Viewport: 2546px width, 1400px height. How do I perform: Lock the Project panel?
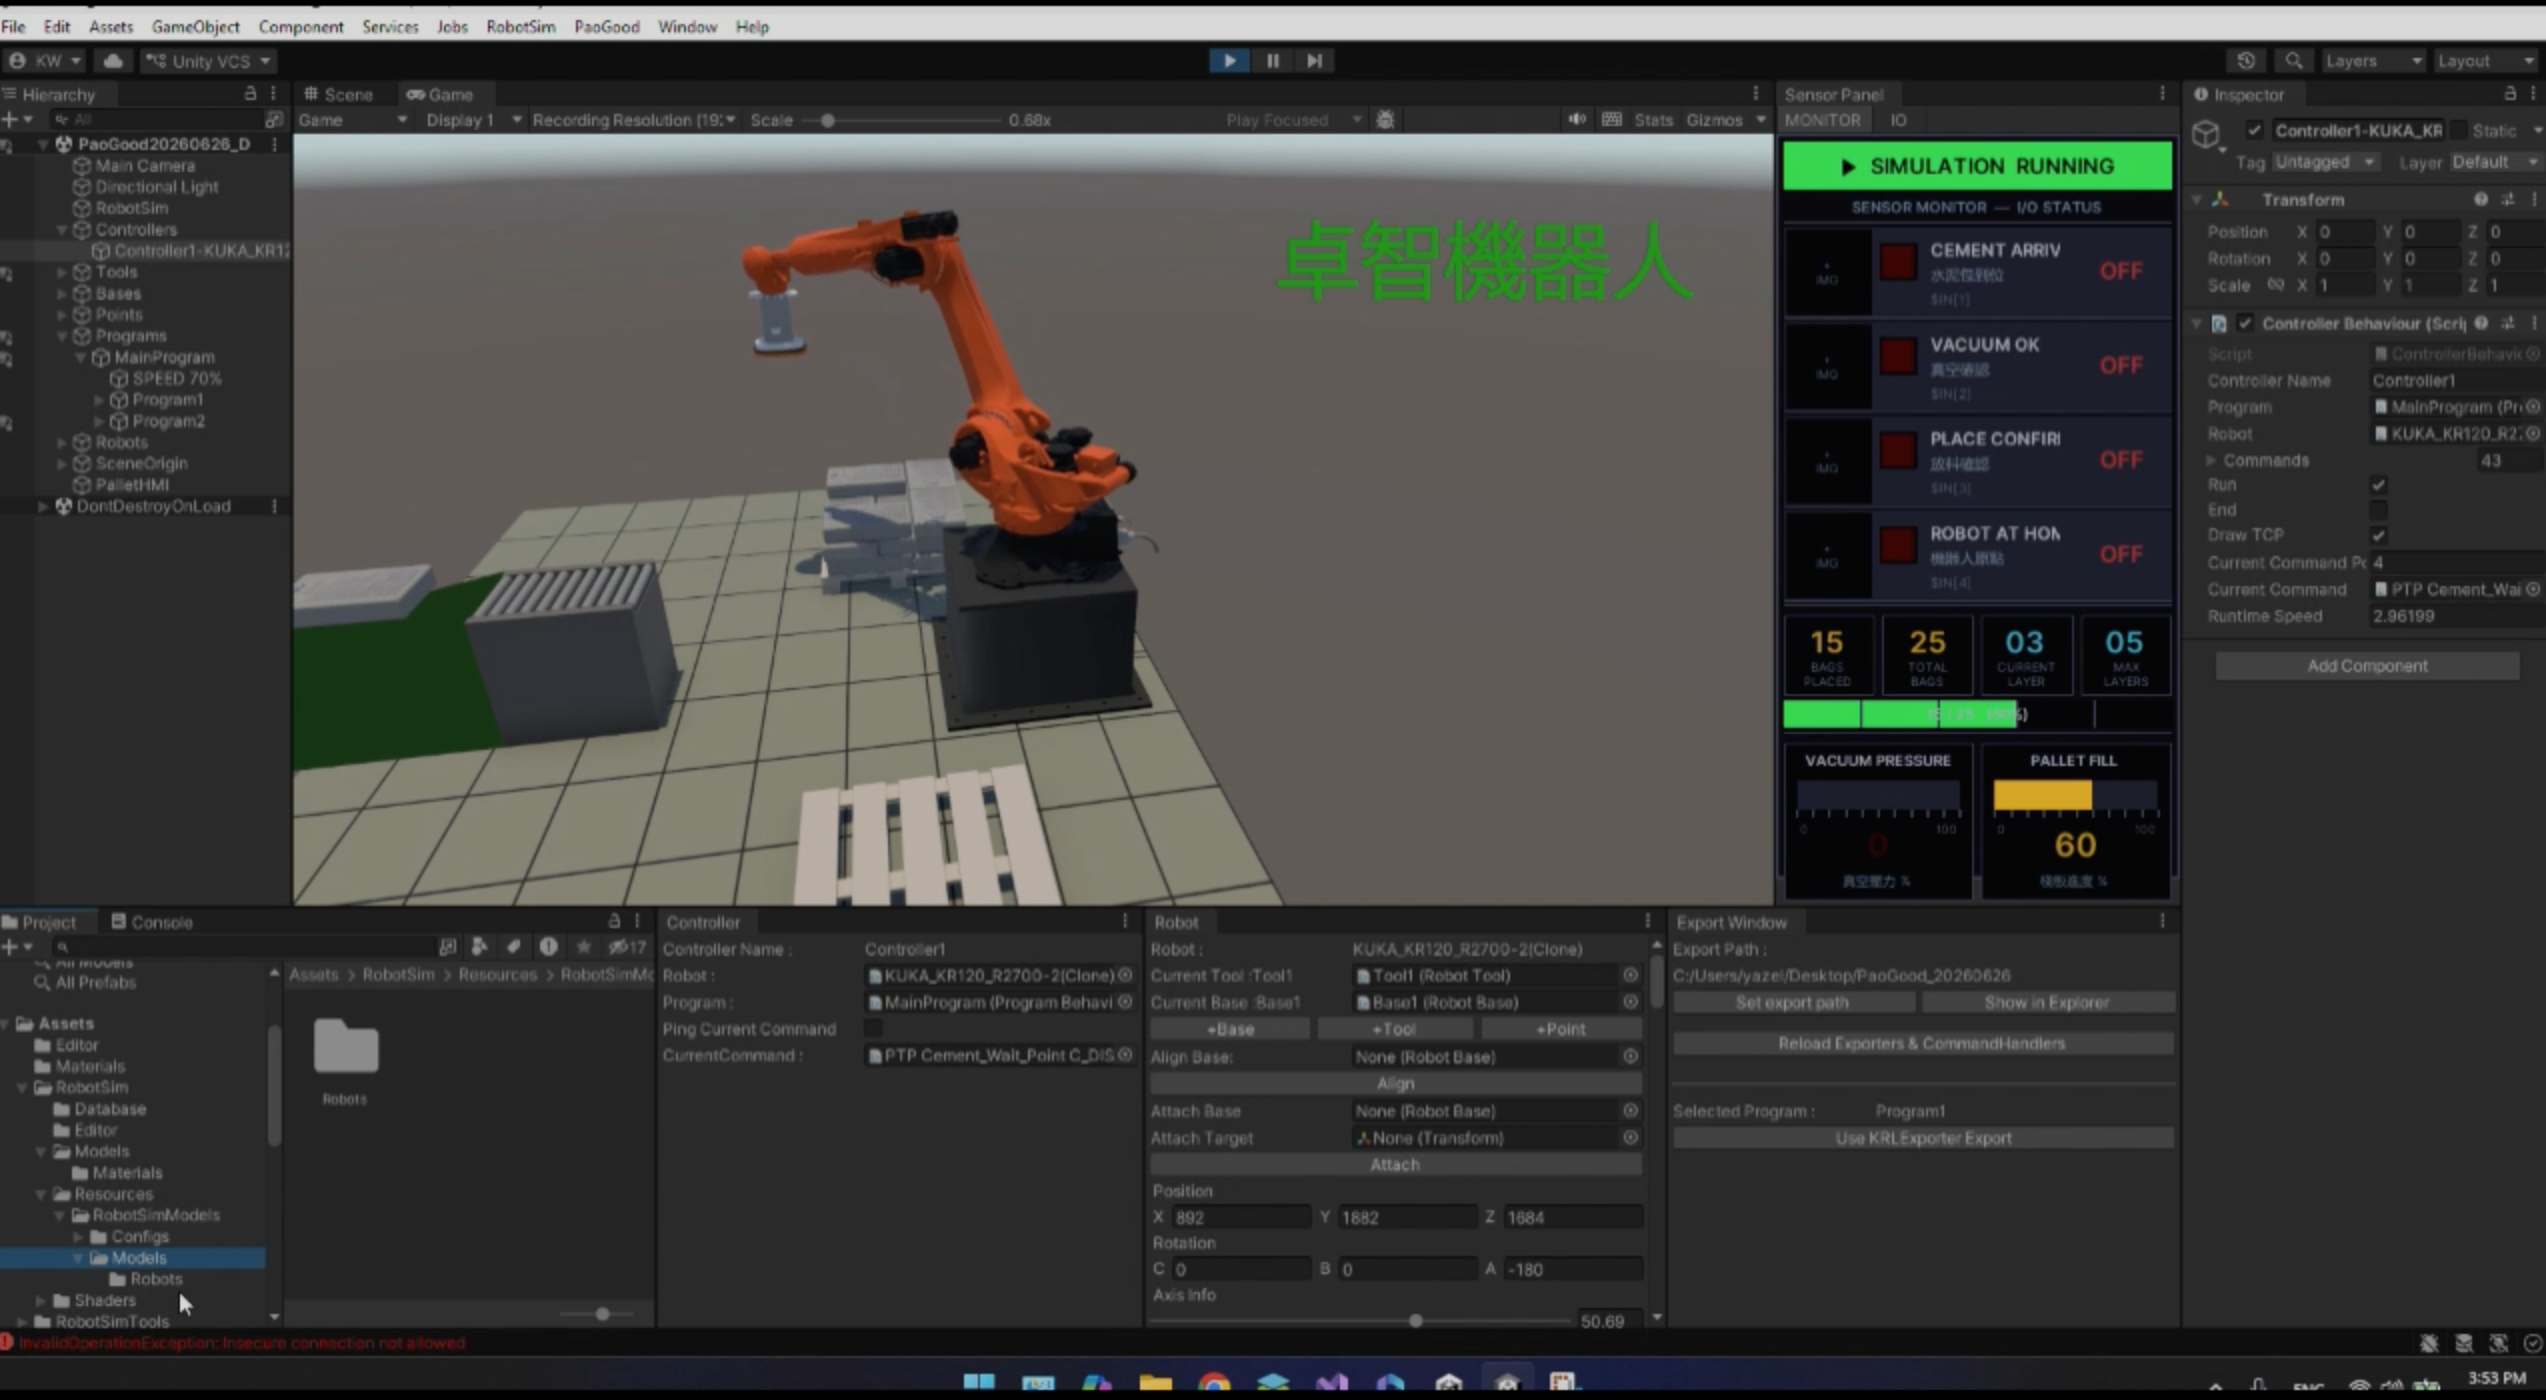(614, 921)
